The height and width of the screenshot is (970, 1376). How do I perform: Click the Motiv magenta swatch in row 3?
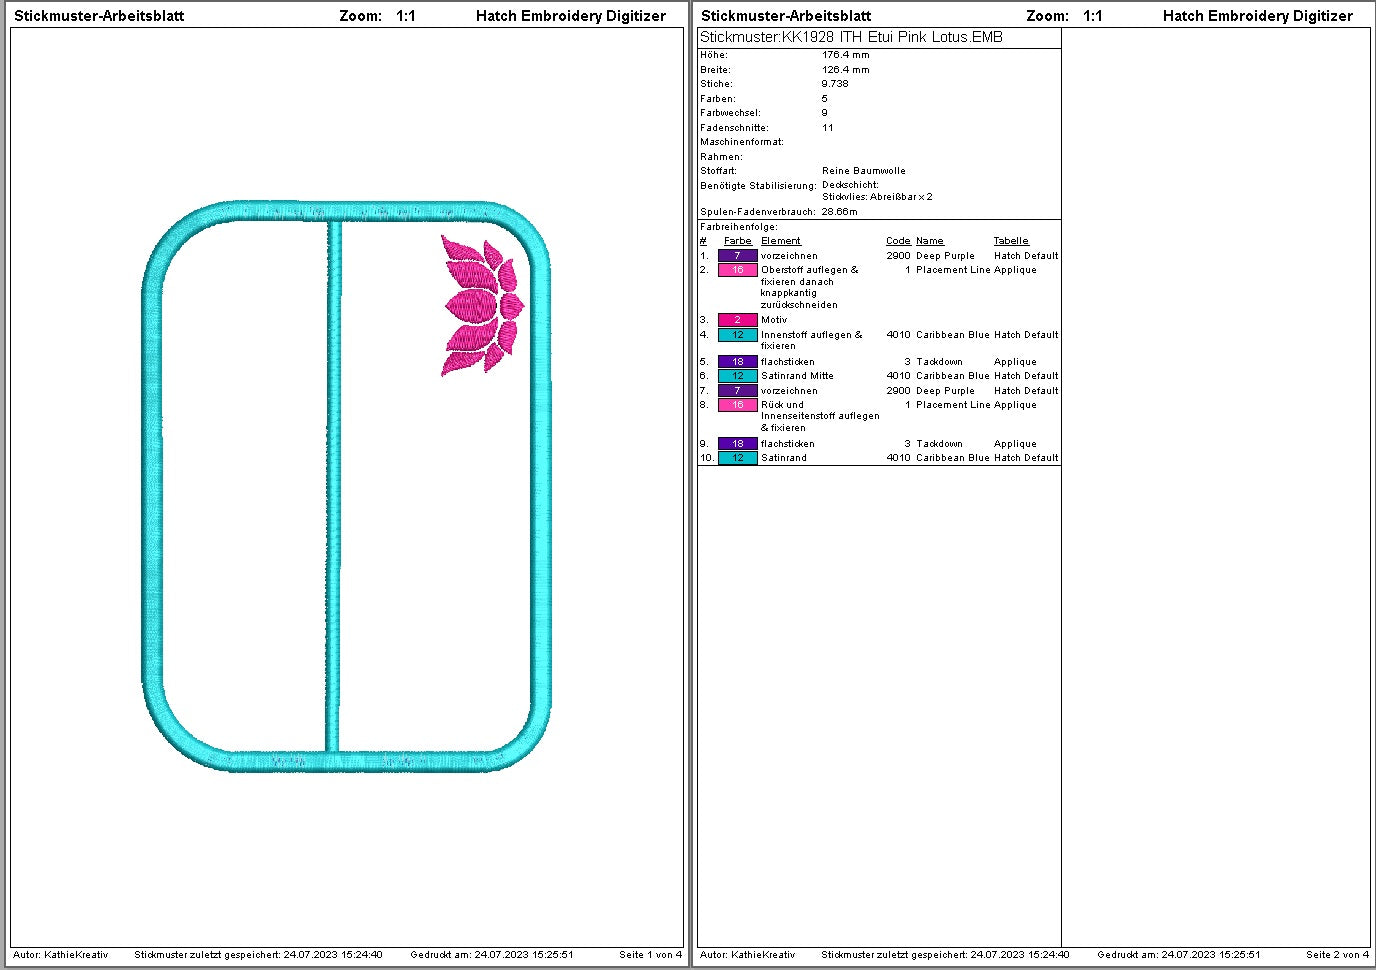tap(737, 320)
